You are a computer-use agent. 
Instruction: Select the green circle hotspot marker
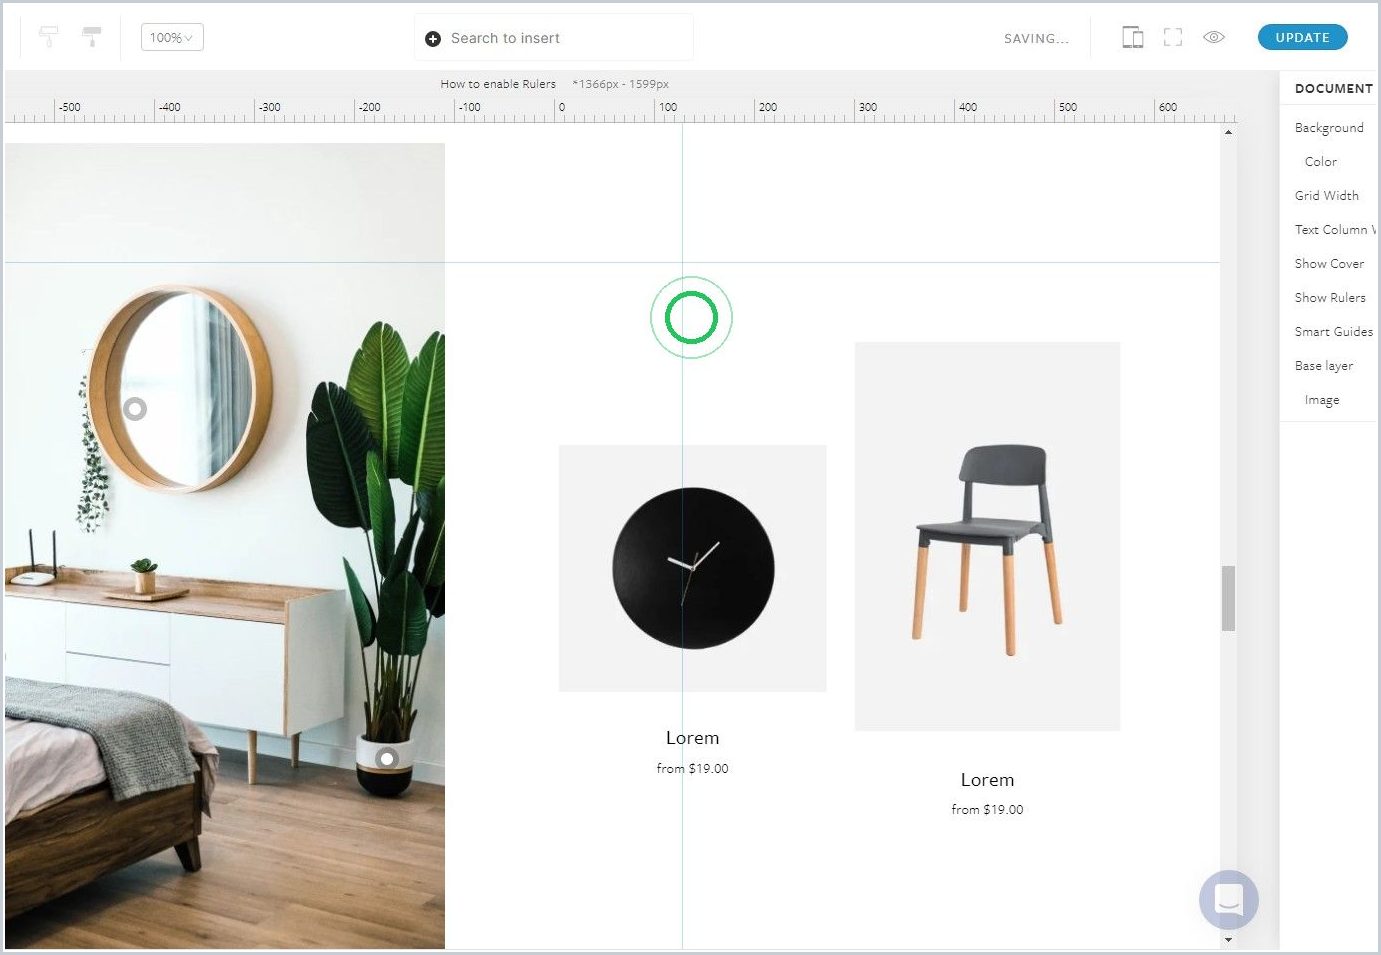tap(691, 318)
